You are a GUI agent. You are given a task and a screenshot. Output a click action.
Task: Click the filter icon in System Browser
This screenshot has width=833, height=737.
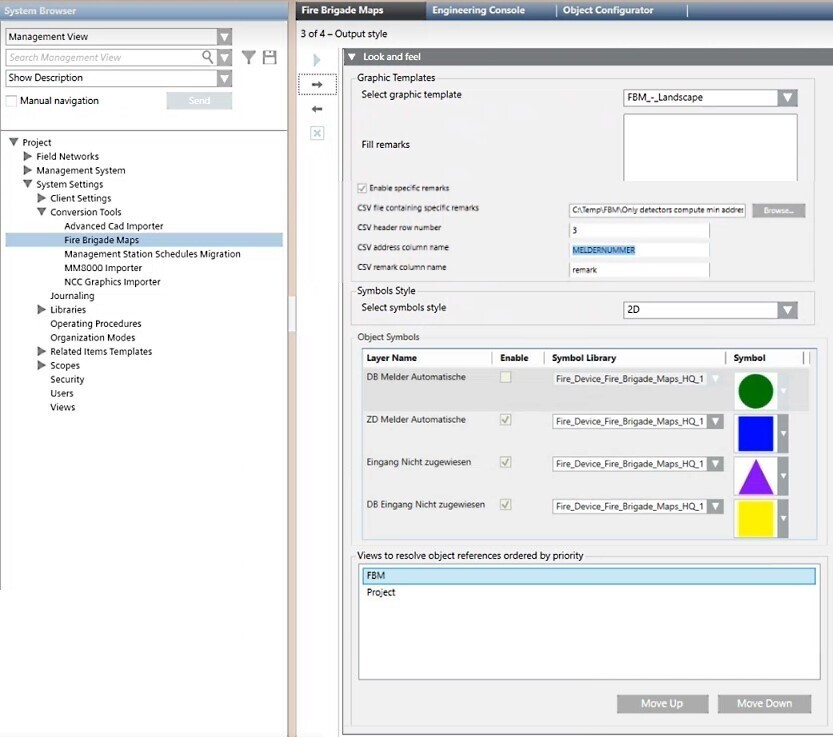[248, 57]
